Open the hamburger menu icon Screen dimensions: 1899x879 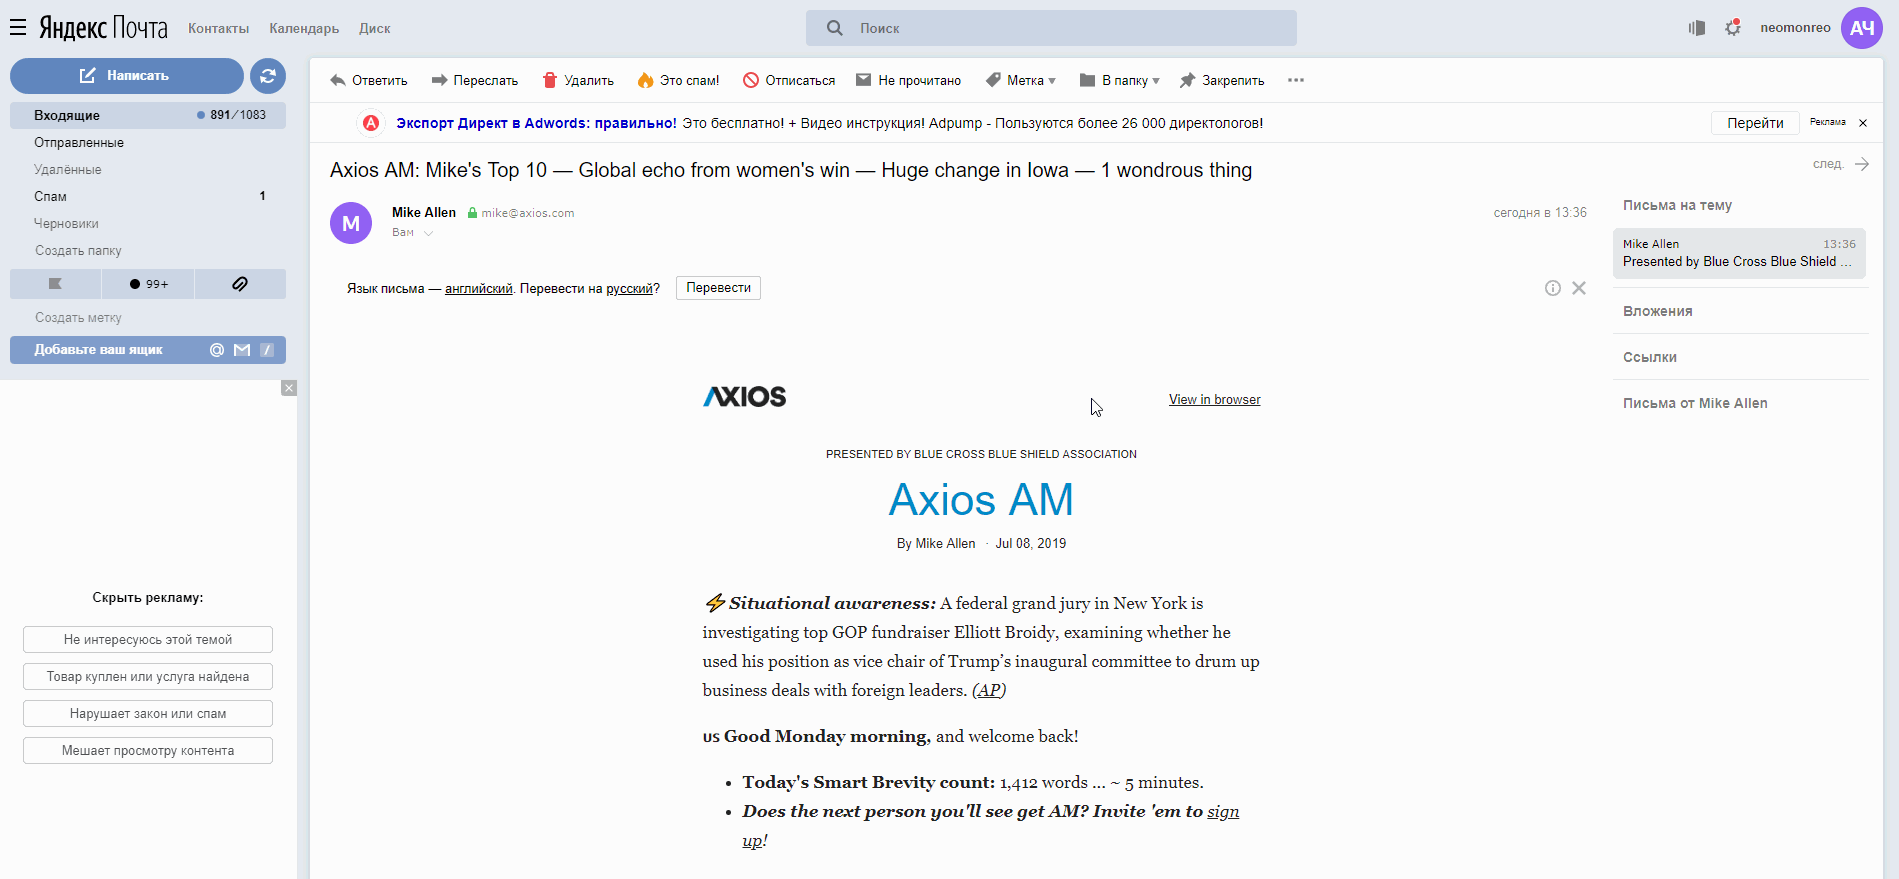click(x=18, y=27)
